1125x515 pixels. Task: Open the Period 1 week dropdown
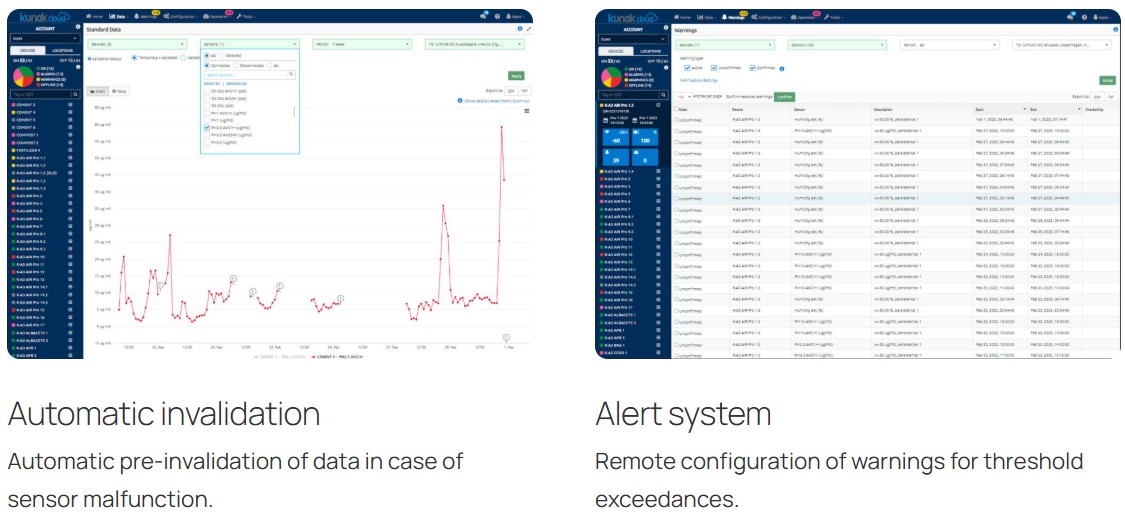tap(360, 44)
